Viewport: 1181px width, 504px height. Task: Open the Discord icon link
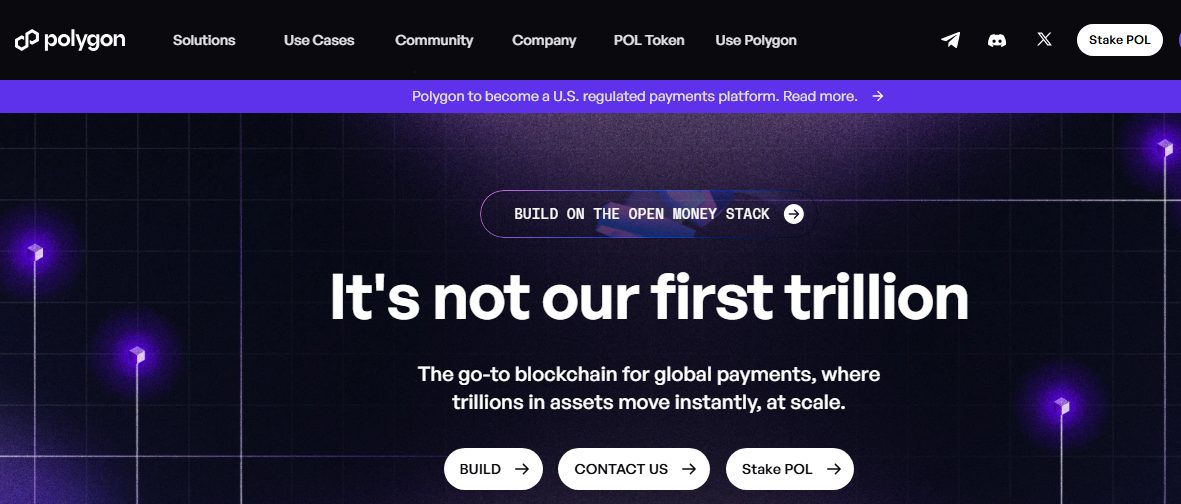(997, 40)
